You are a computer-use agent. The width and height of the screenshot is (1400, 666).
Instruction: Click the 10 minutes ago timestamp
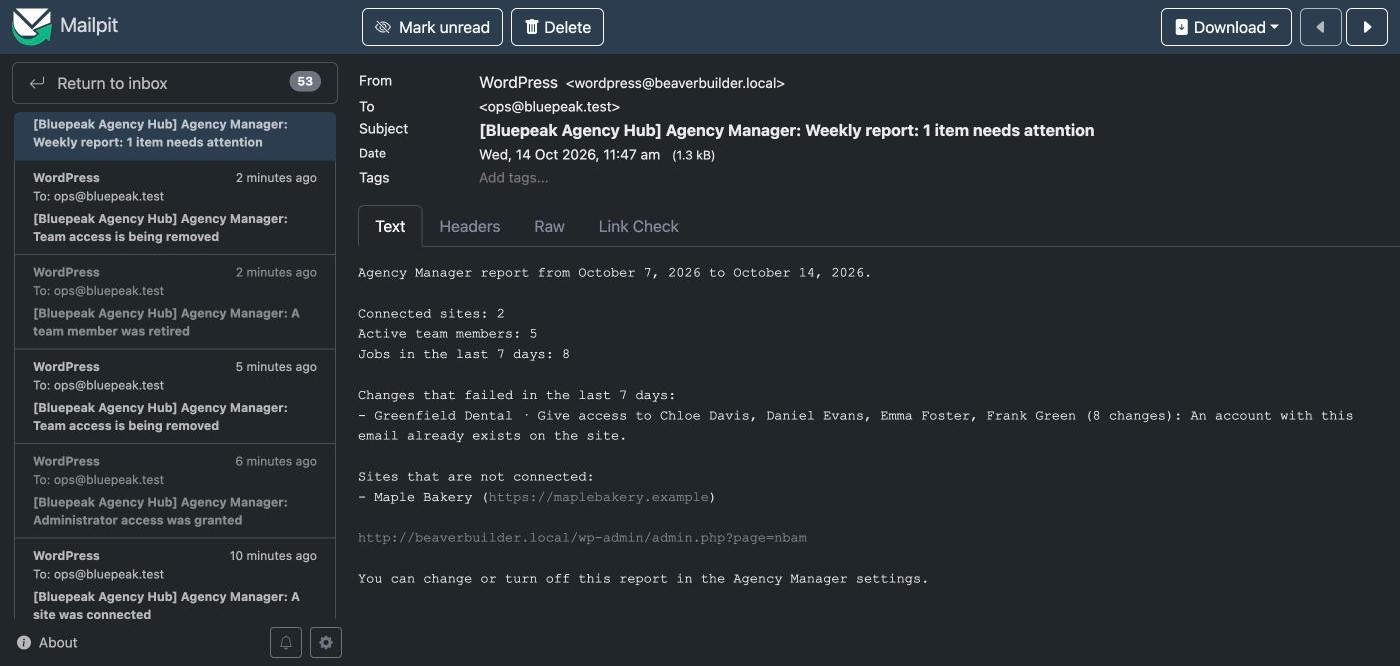point(273,556)
